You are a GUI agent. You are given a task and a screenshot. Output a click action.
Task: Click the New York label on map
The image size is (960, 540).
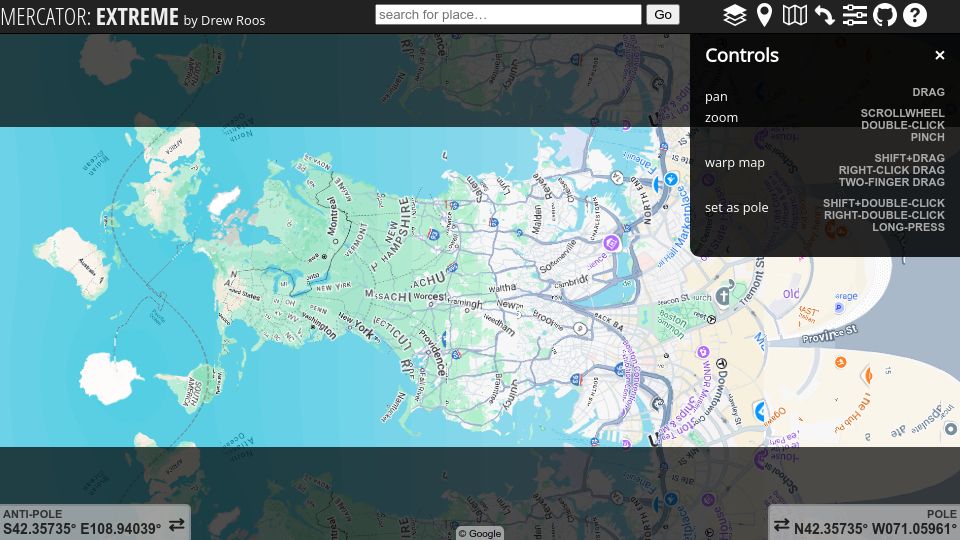357,327
